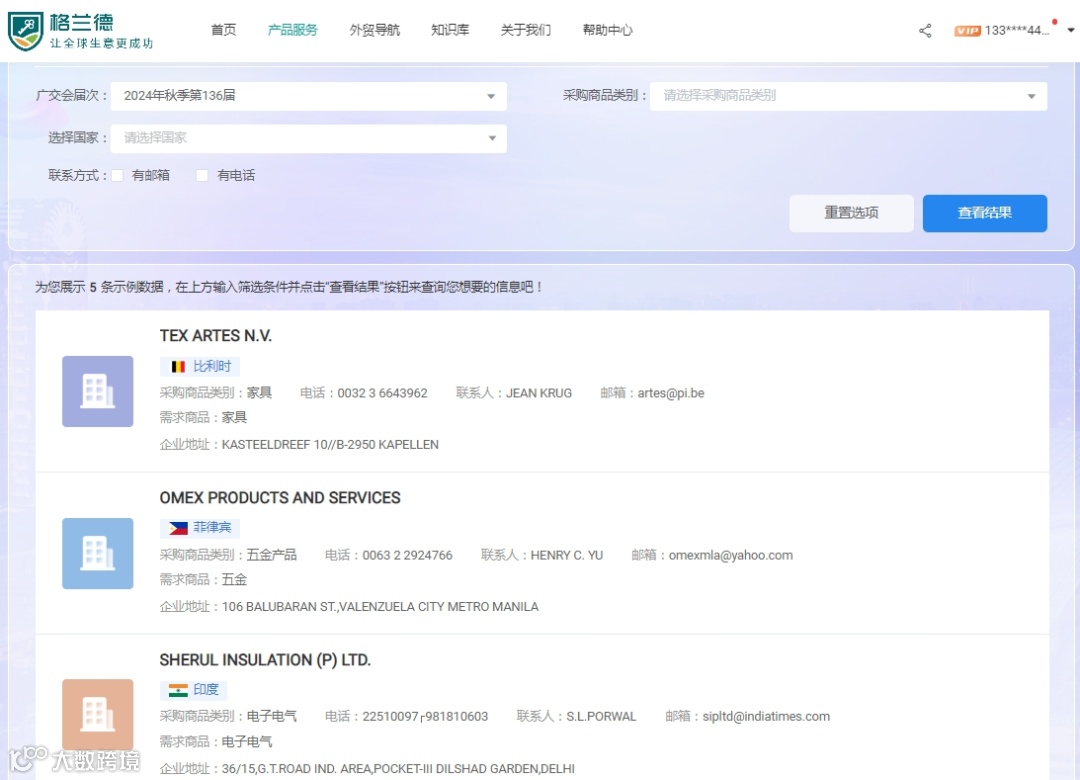
Task: Enable the 有邮箱 checkbox
Action: (118, 176)
